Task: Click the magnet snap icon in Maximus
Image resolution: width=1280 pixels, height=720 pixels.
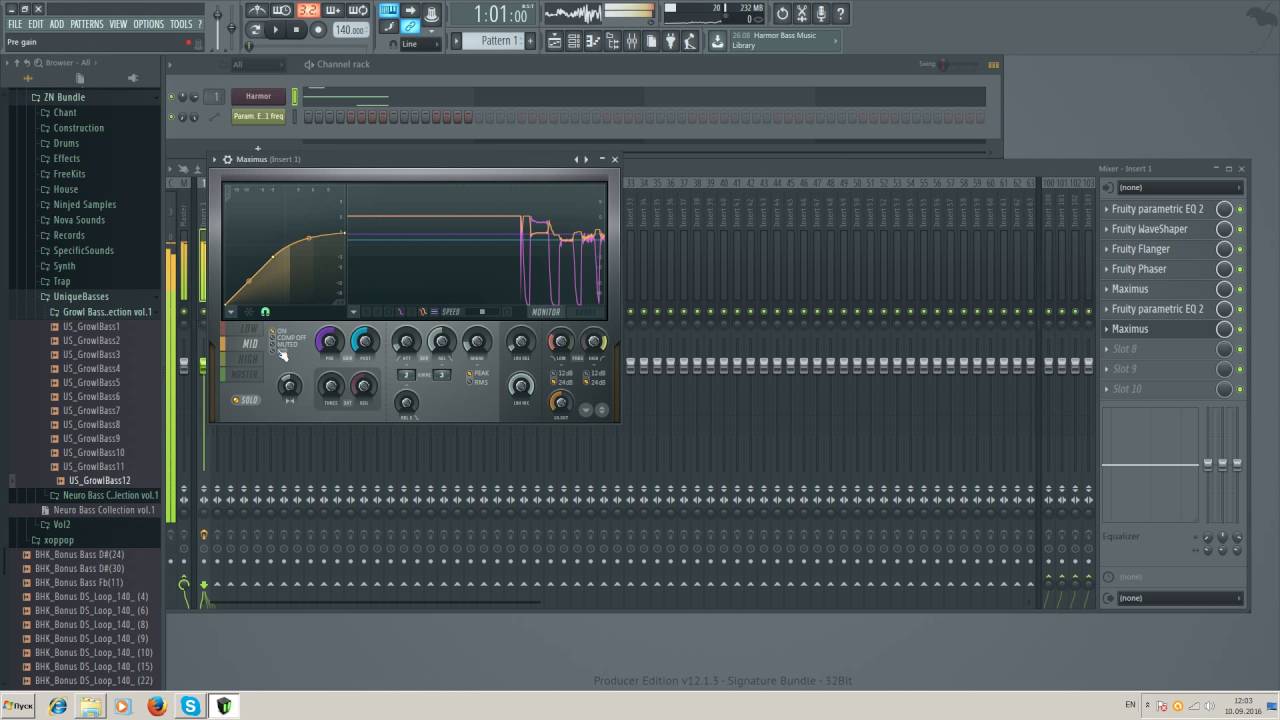Action: 265,312
